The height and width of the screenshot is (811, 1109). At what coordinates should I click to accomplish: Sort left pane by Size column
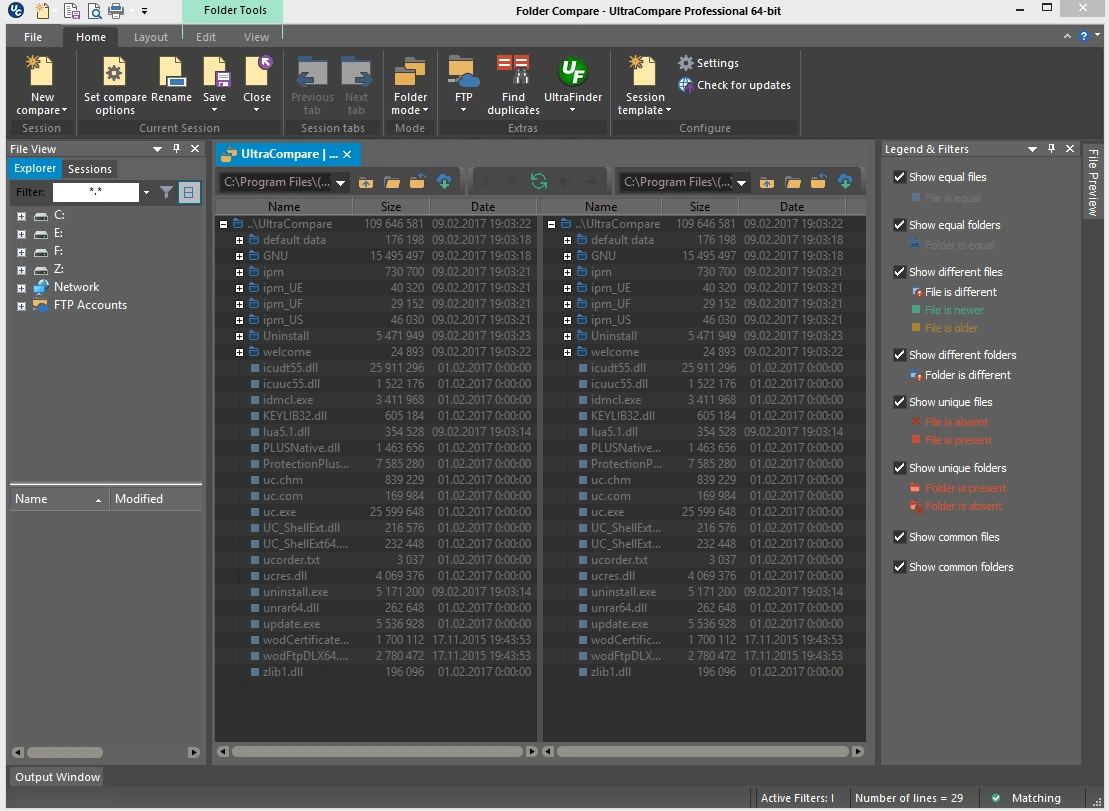(390, 206)
